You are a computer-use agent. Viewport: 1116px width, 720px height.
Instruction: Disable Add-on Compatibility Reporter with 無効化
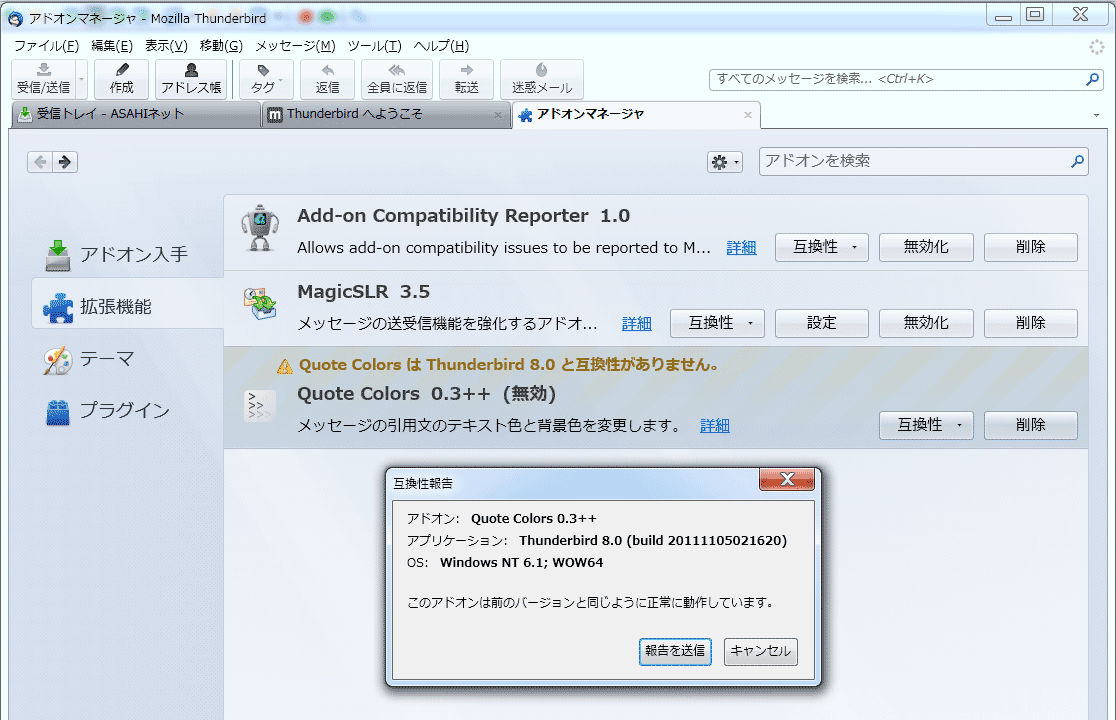(x=926, y=247)
